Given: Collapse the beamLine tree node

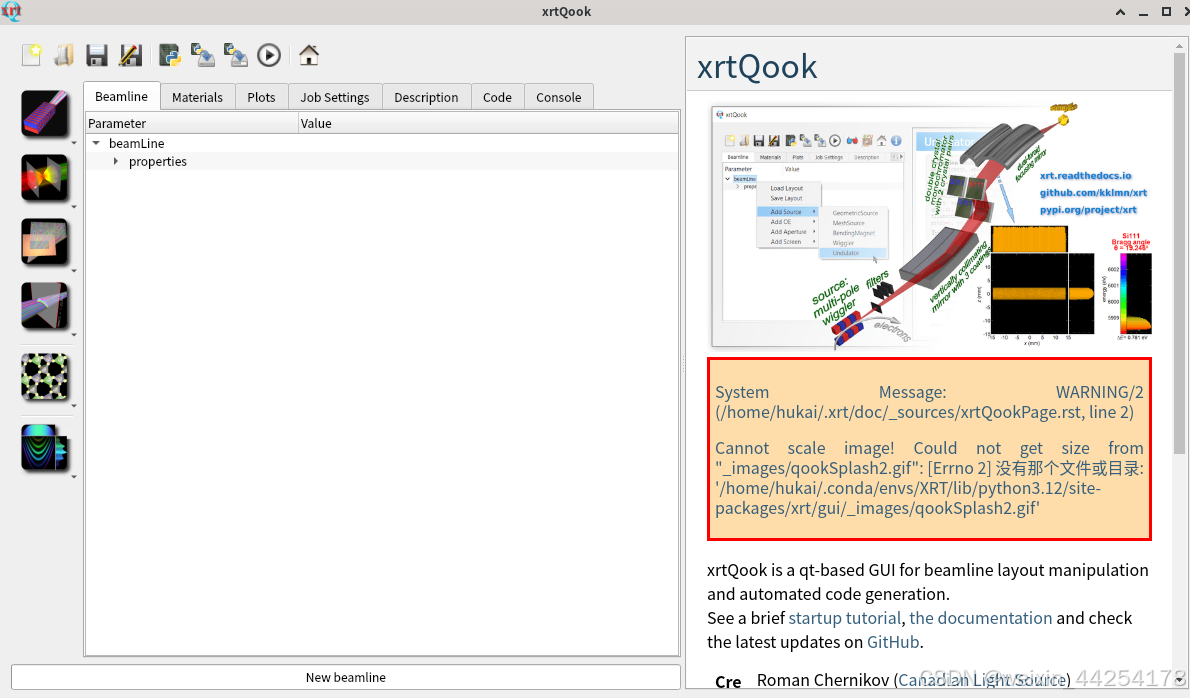Looking at the screenshot, I should [96, 143].
